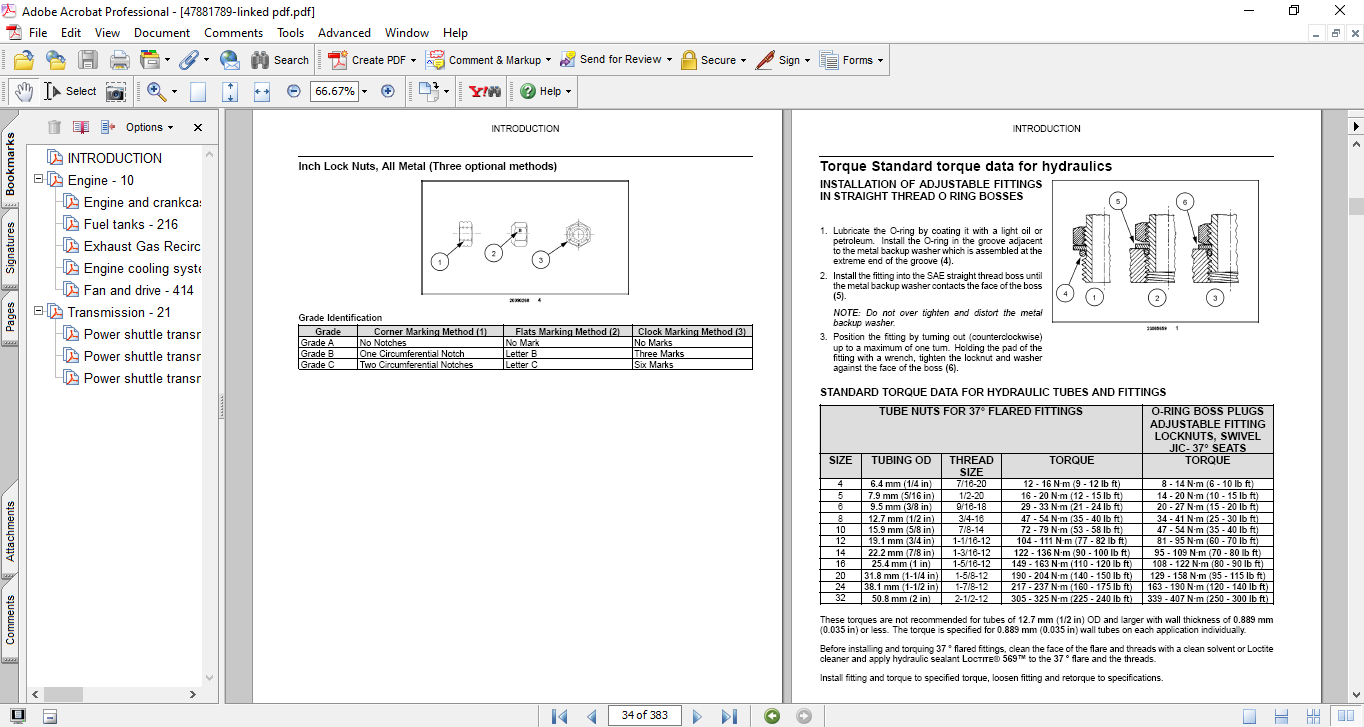
Task: Jump to previous view green arrow
Action: (771, 716)
